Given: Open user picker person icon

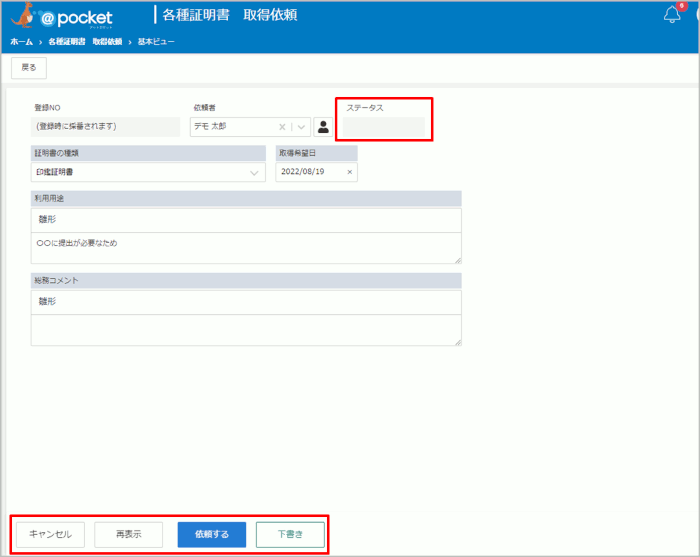Looking at the screenshot, I should (x=323, y=127).
